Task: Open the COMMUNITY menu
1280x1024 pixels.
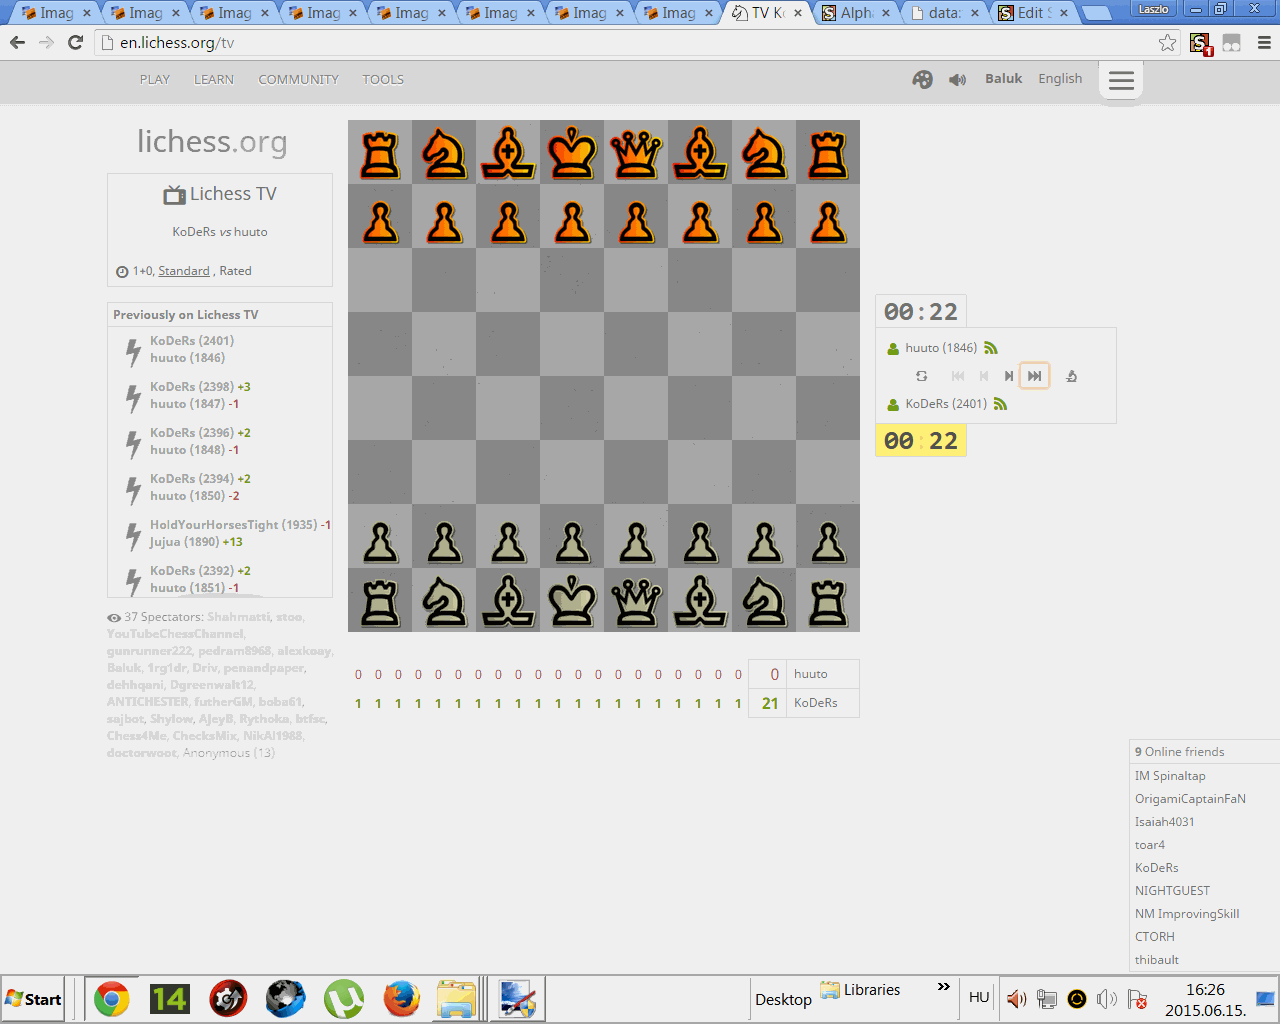Action: tap(298, 79)
